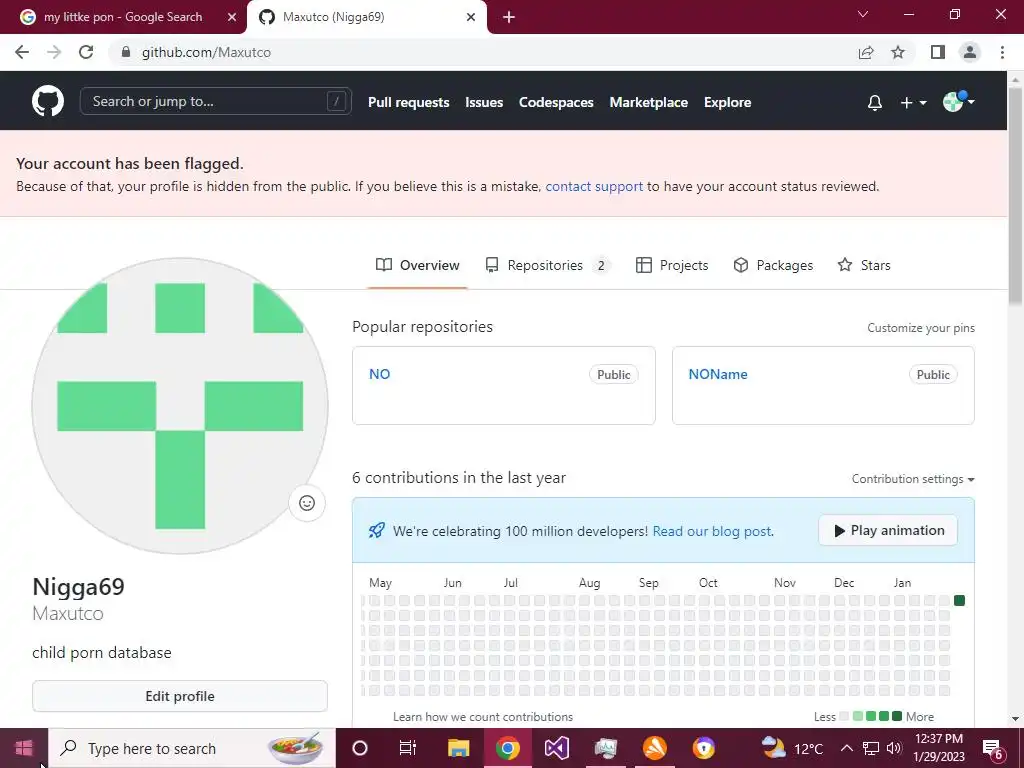Expand the plus create-new dropdown in the GitHub header
The image size is (1024, 768).
tap(913, 103)
